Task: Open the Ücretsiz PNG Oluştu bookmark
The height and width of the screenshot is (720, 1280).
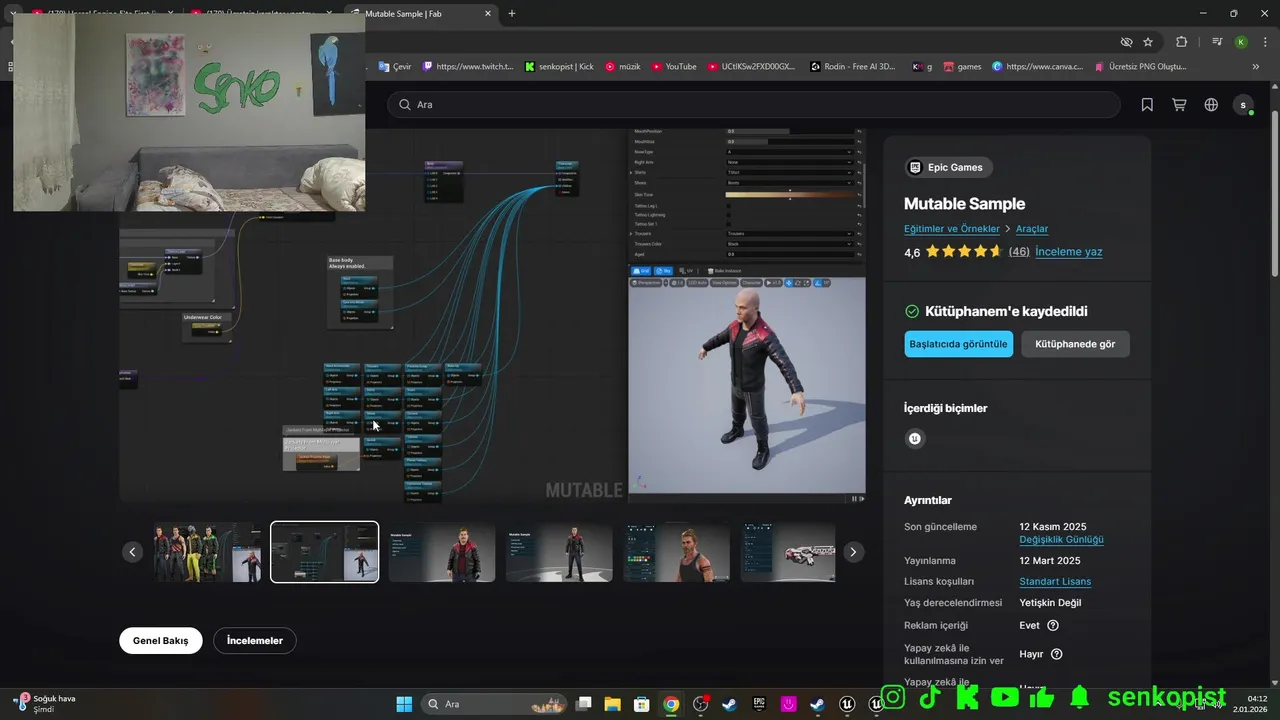Action: pyautogui.click(x=1140, y=66)
